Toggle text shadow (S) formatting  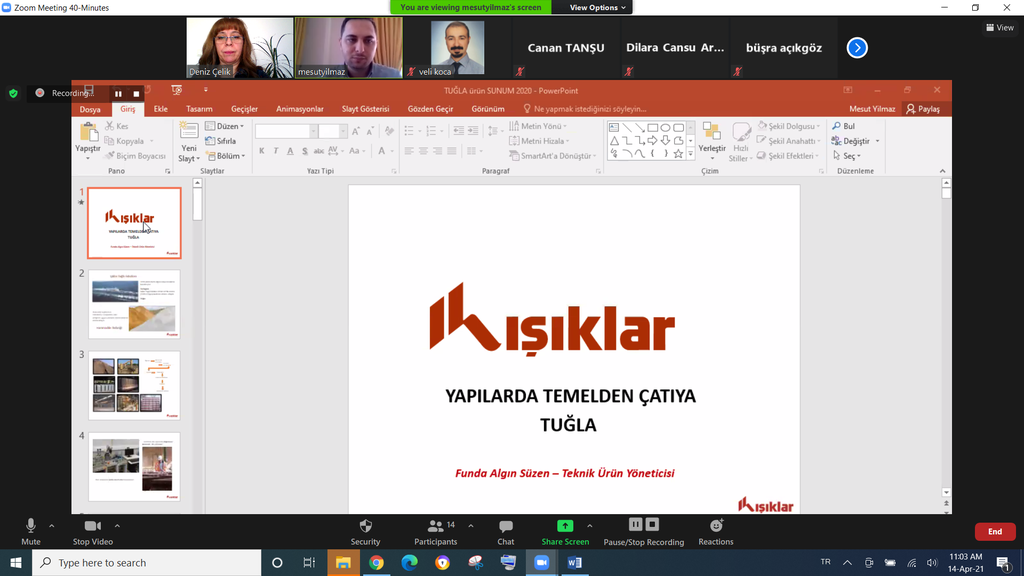pos(305,151)
